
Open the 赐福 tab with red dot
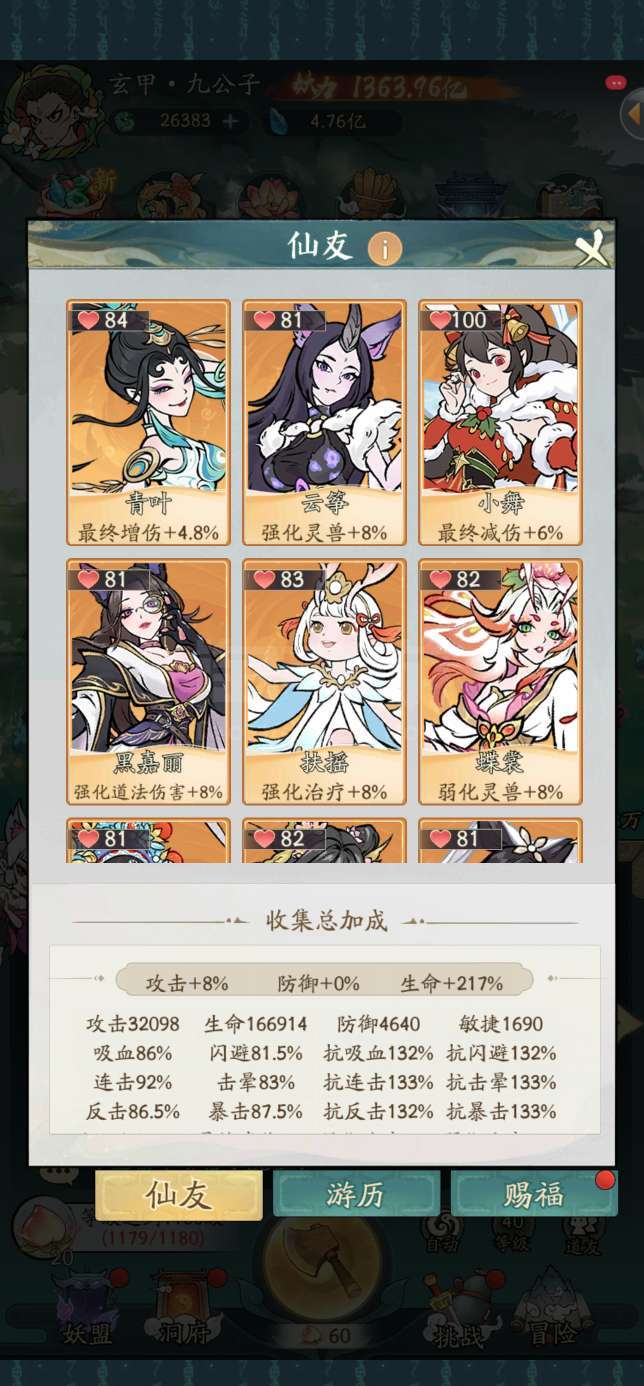click(x=534, y=1194)
